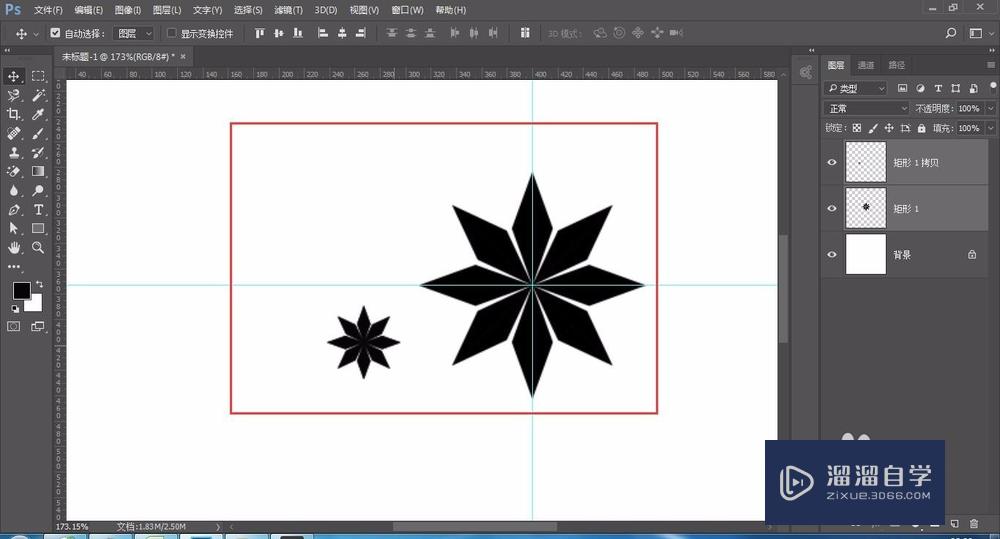Select the Eyedropper tool
This screenshot has height=539, width=1000.
(39, 114)
